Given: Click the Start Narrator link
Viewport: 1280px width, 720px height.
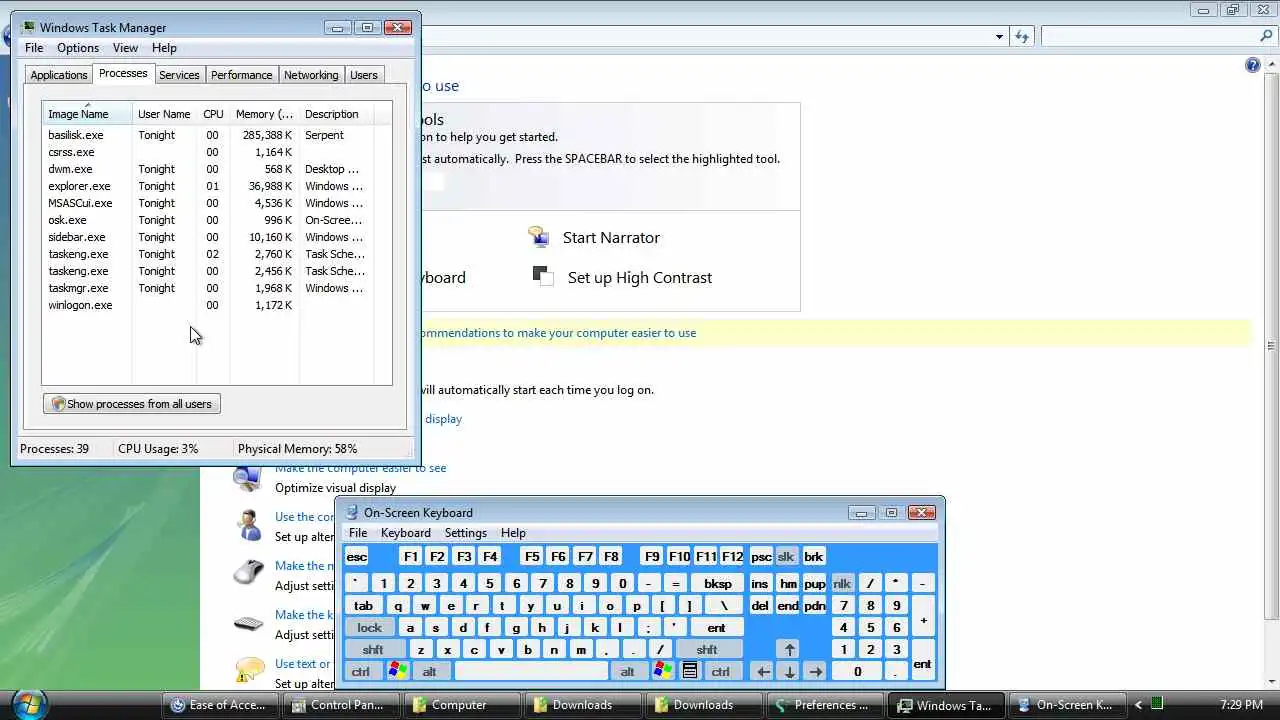Looking at the screenshot, I should (x=611, y=238).
